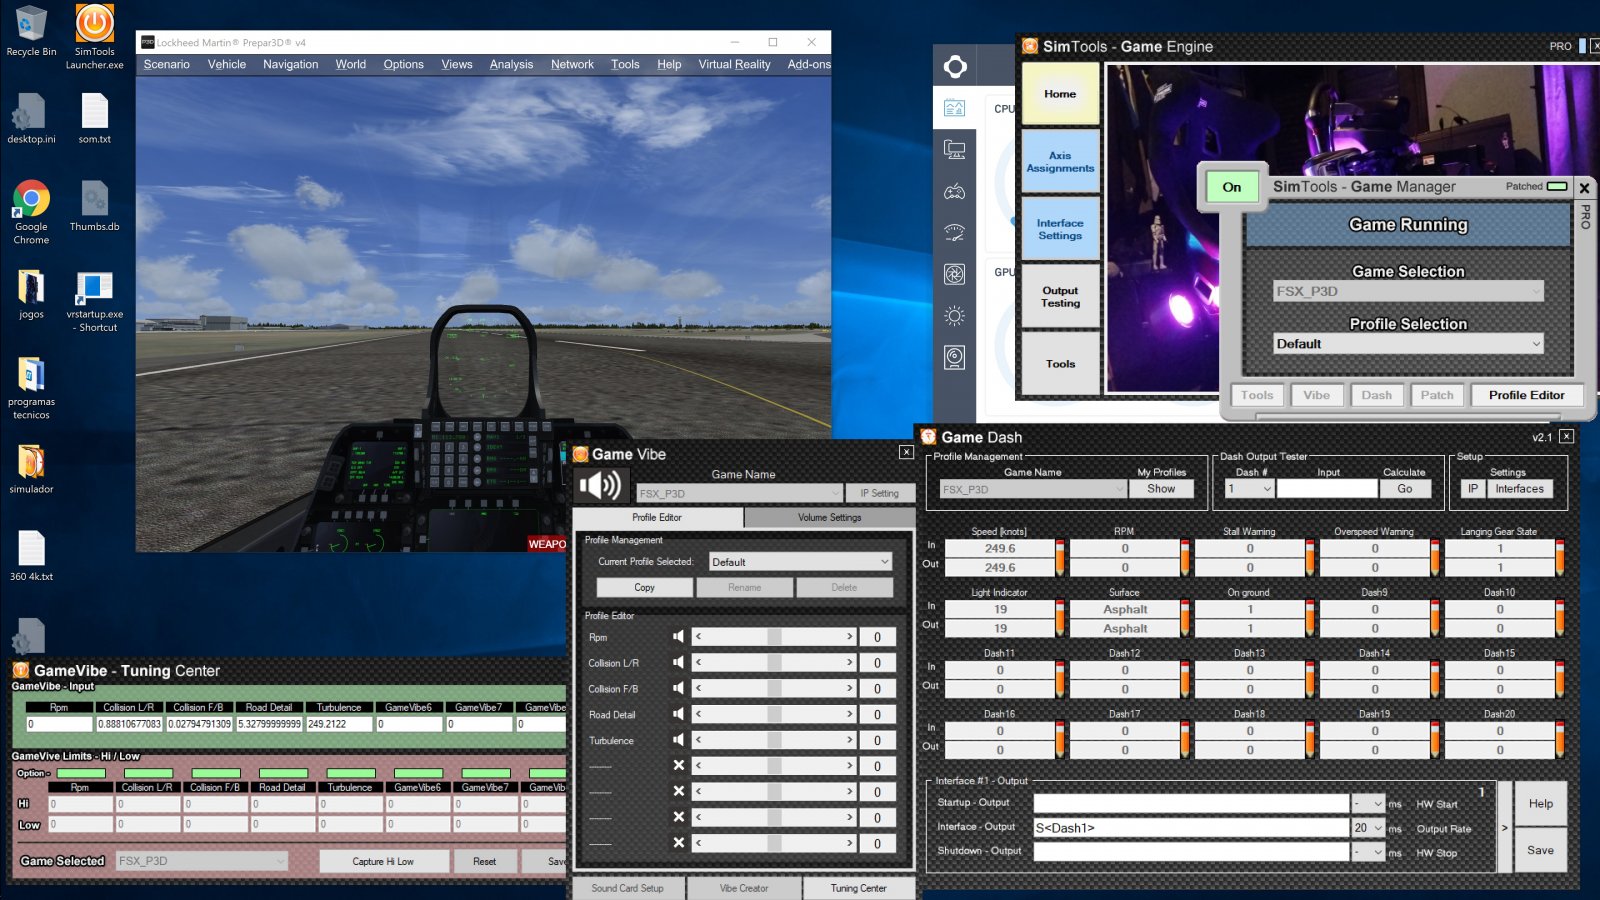The width and height of the screenshot is (1600, 900).
Task: Toggle the Turbulence green Option bar
Action: 351,773
